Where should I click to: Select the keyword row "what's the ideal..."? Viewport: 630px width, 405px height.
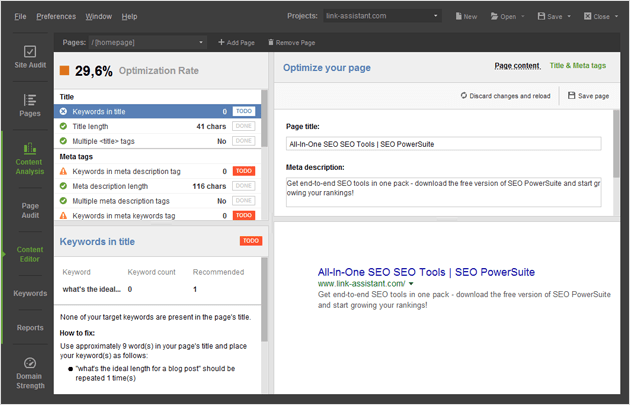point(158,289)
